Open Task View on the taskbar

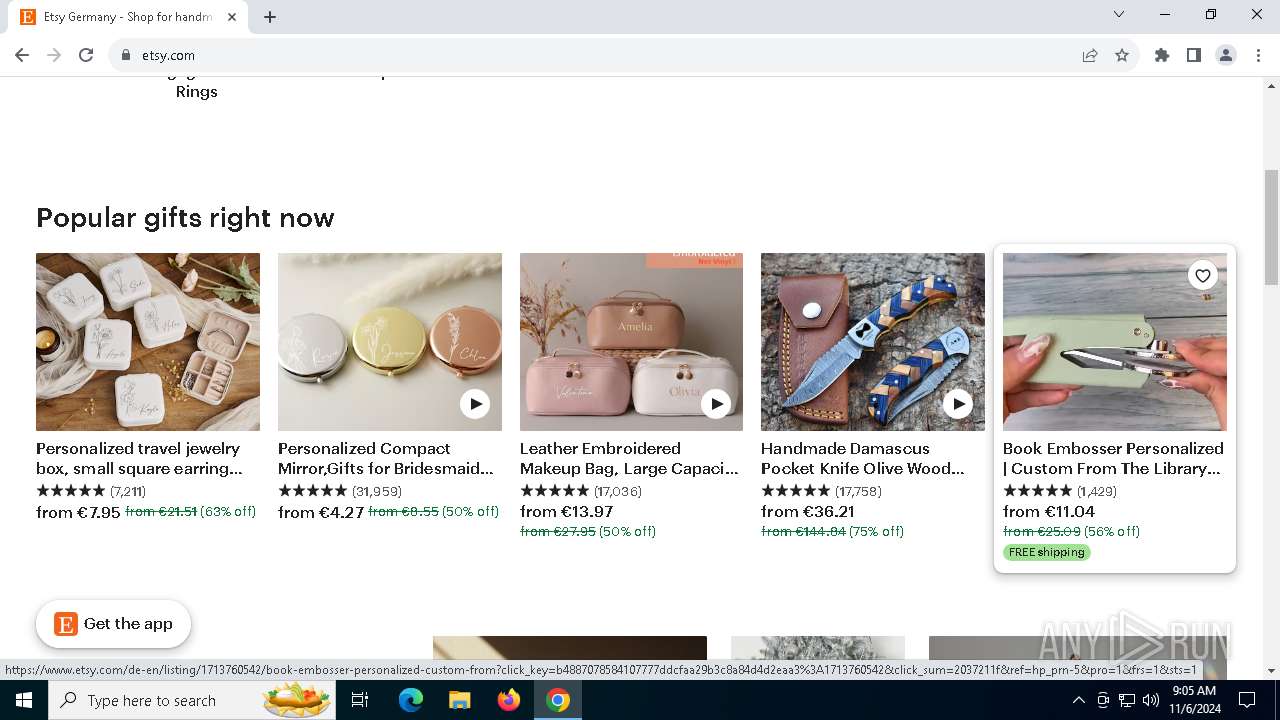(360, 700)
